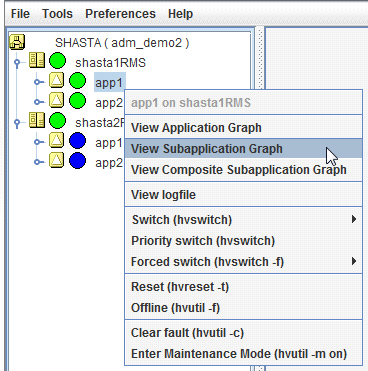Click the green status circle beside shasta1RMS
The image size is (368, 371).
coord(57,61)
